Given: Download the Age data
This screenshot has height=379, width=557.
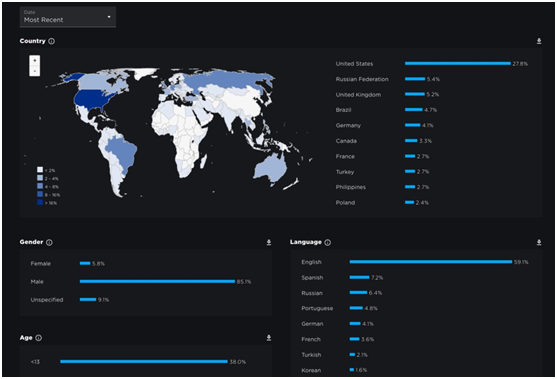Looking at the screenshot, I should point(269,338).
